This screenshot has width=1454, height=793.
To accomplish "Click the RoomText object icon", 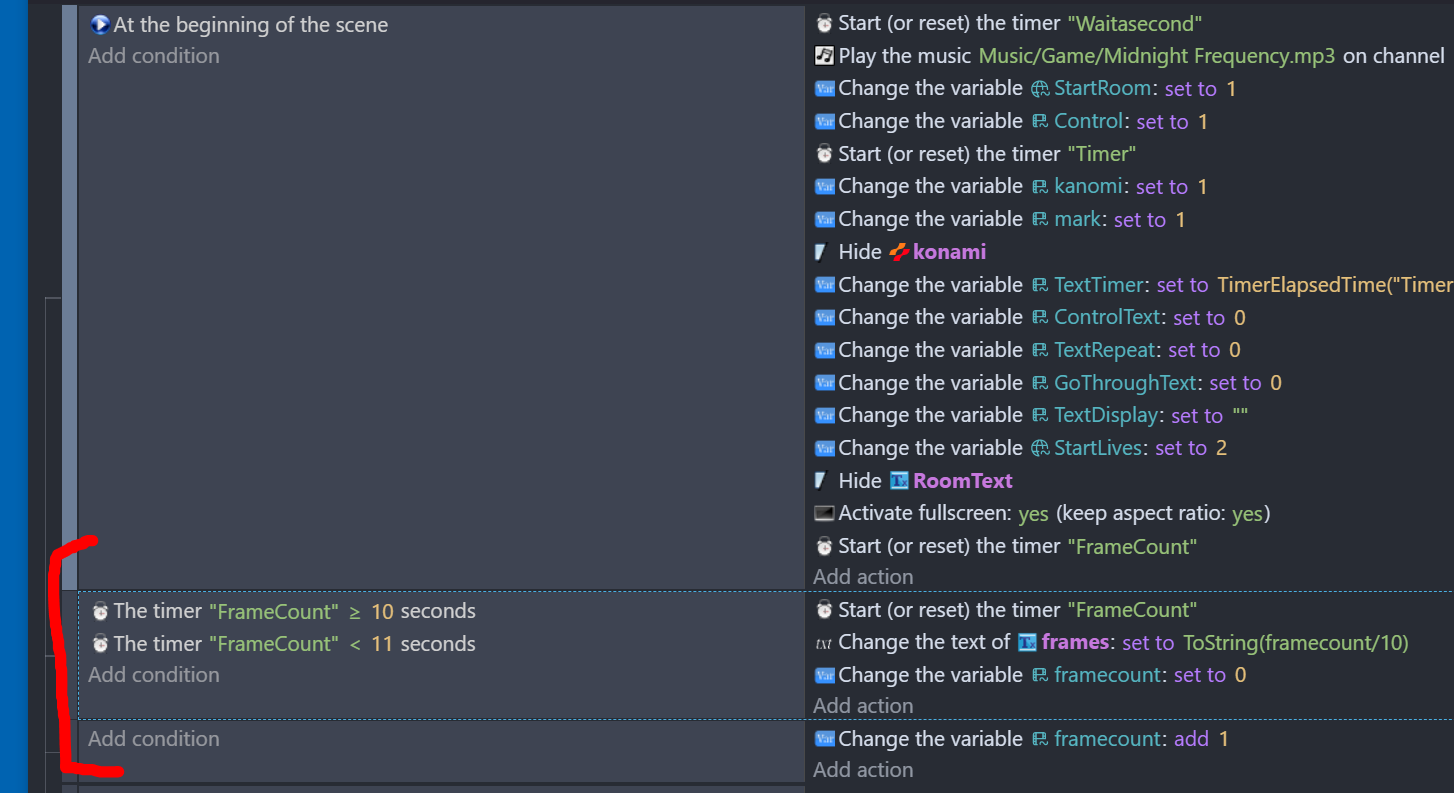I will [x=899, y=481].
